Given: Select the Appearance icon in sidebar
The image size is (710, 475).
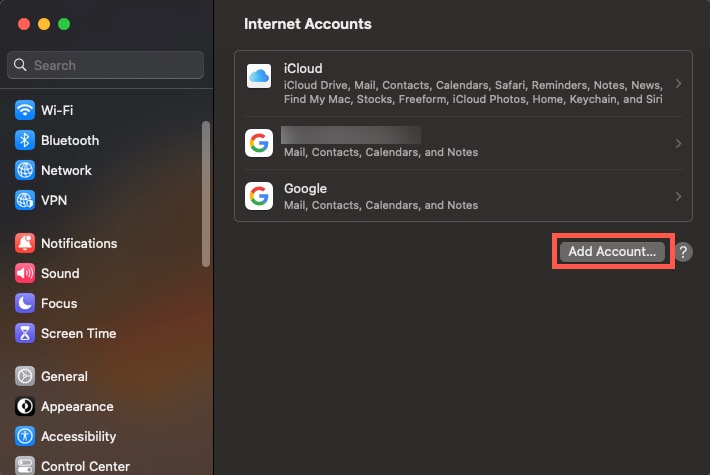Looking at the screenshot, I should 24,406.
